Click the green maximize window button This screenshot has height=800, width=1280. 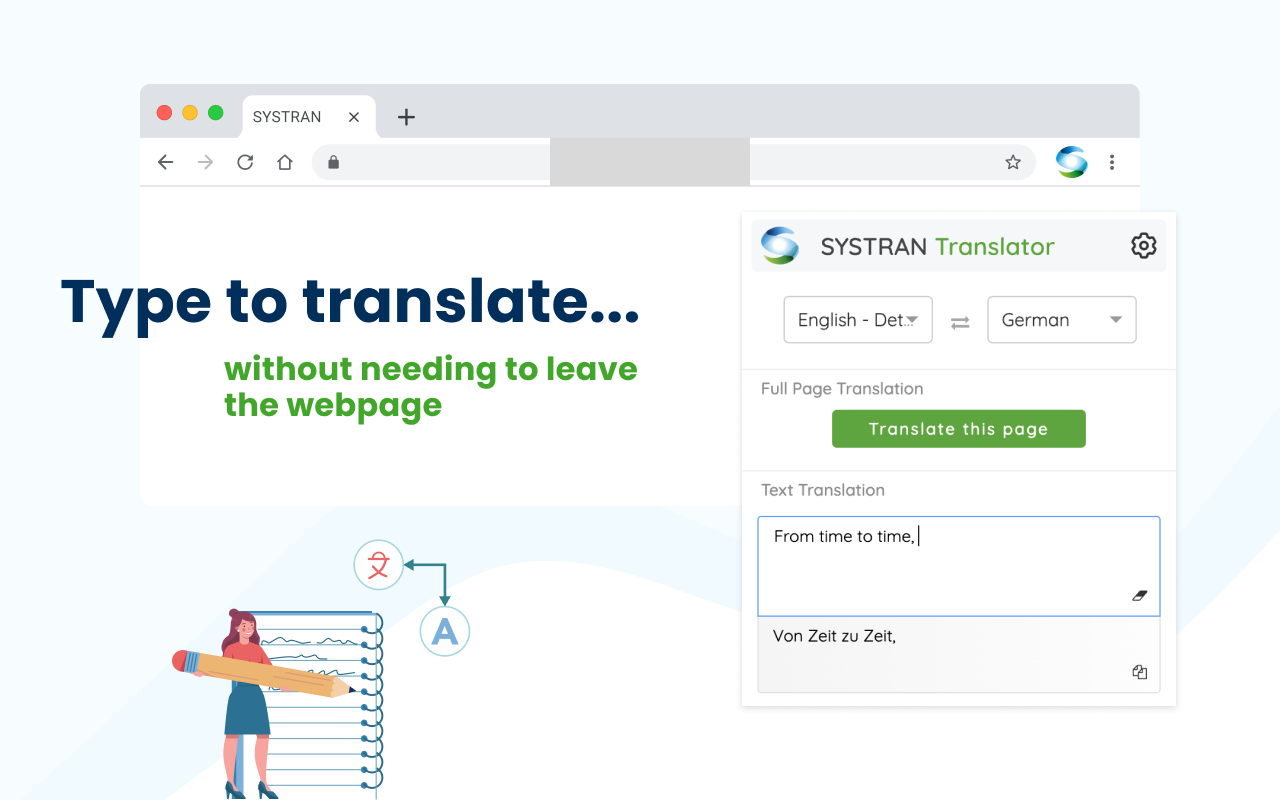click(x=215, y=113)
